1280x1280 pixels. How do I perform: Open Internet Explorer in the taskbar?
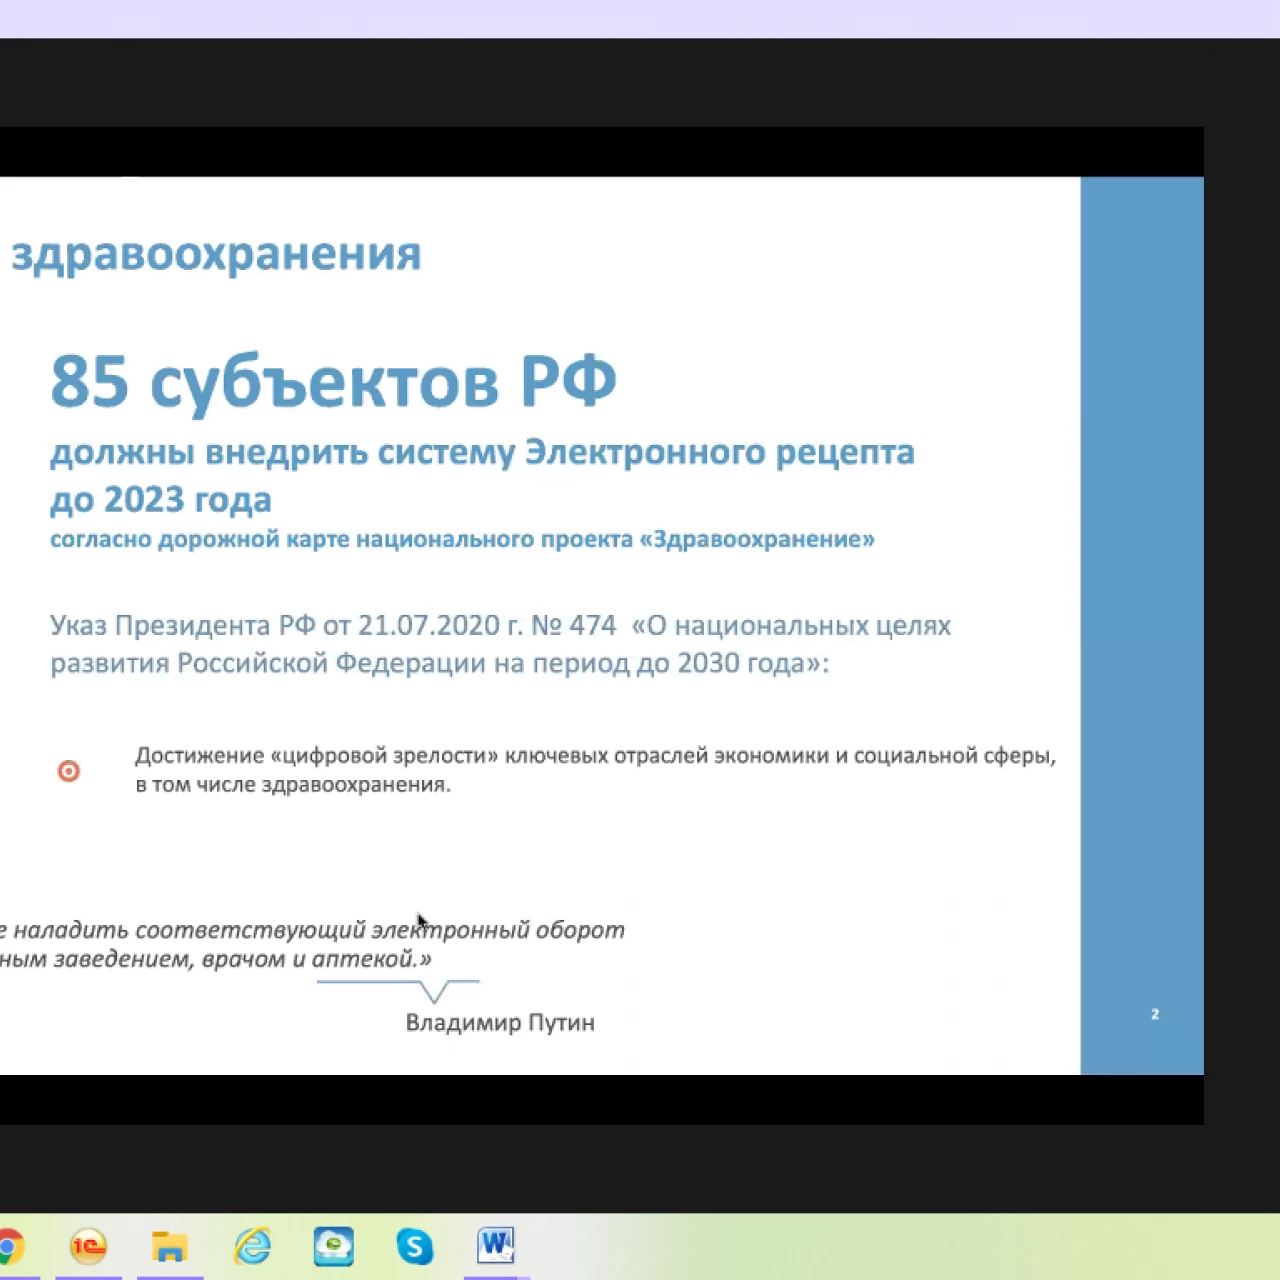click(252, 1247)
